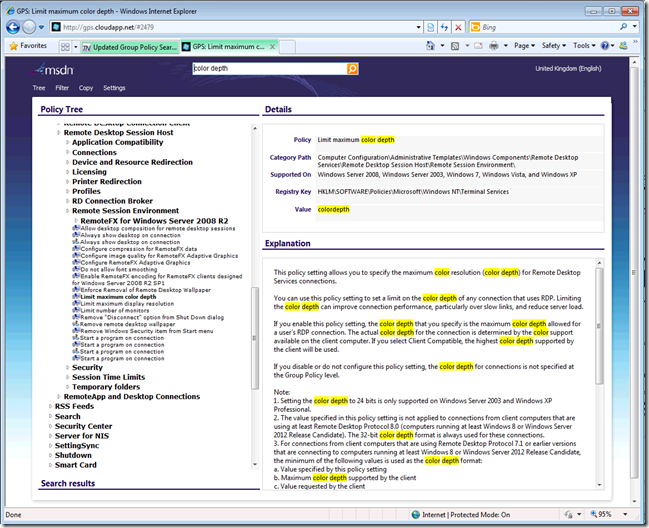Click the msdn logo

53,70
